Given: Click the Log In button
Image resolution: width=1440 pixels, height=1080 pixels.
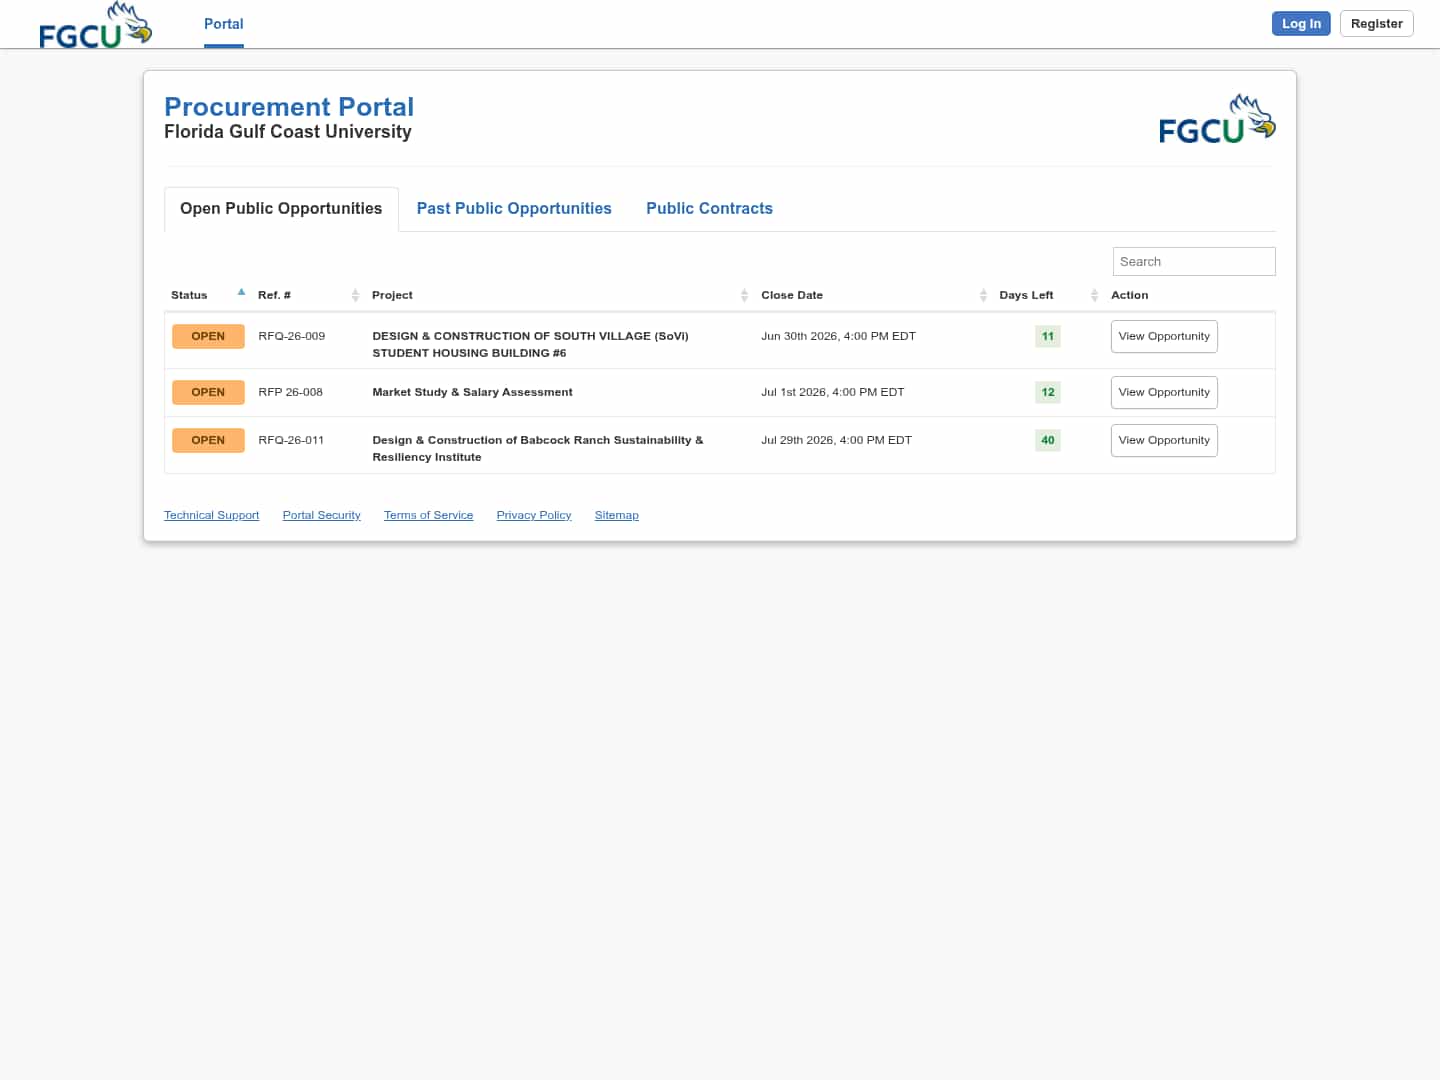Looking at the screenshot, I should point(1301,24).
